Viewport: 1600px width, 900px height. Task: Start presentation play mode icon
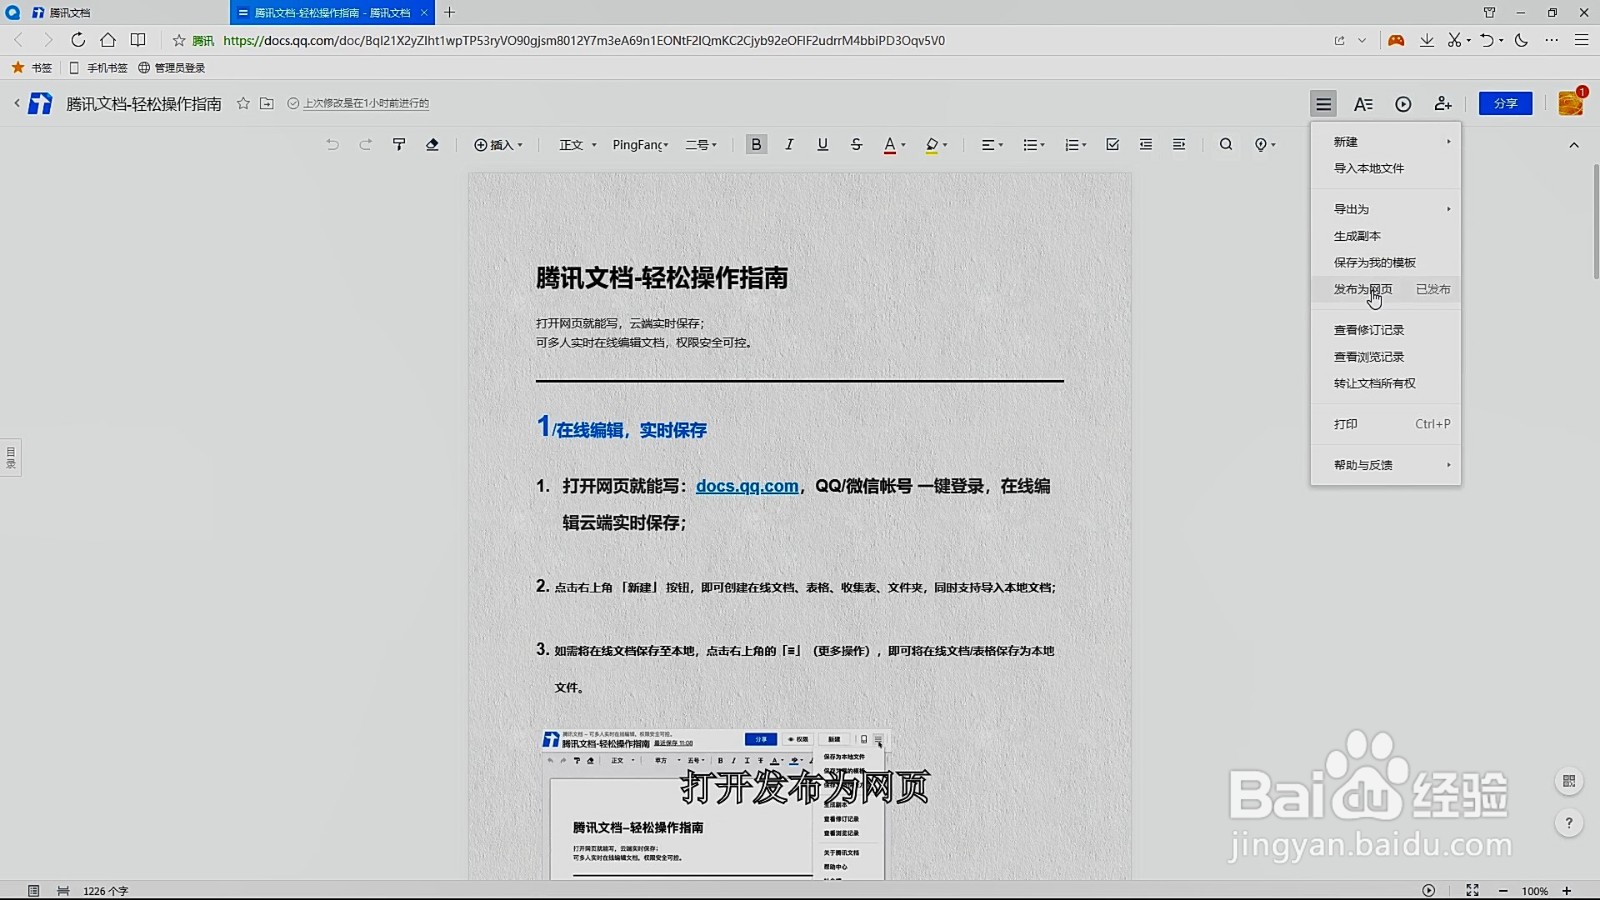pos(1403,104)
